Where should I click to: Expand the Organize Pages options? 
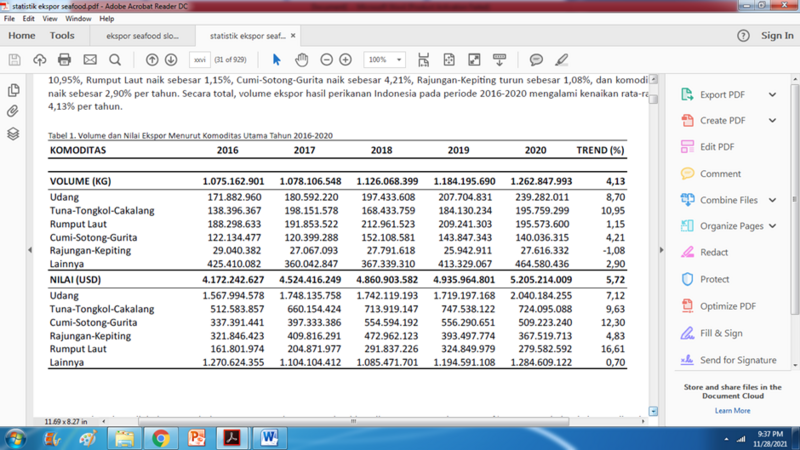pyautogui.click(x=772, y=226)
